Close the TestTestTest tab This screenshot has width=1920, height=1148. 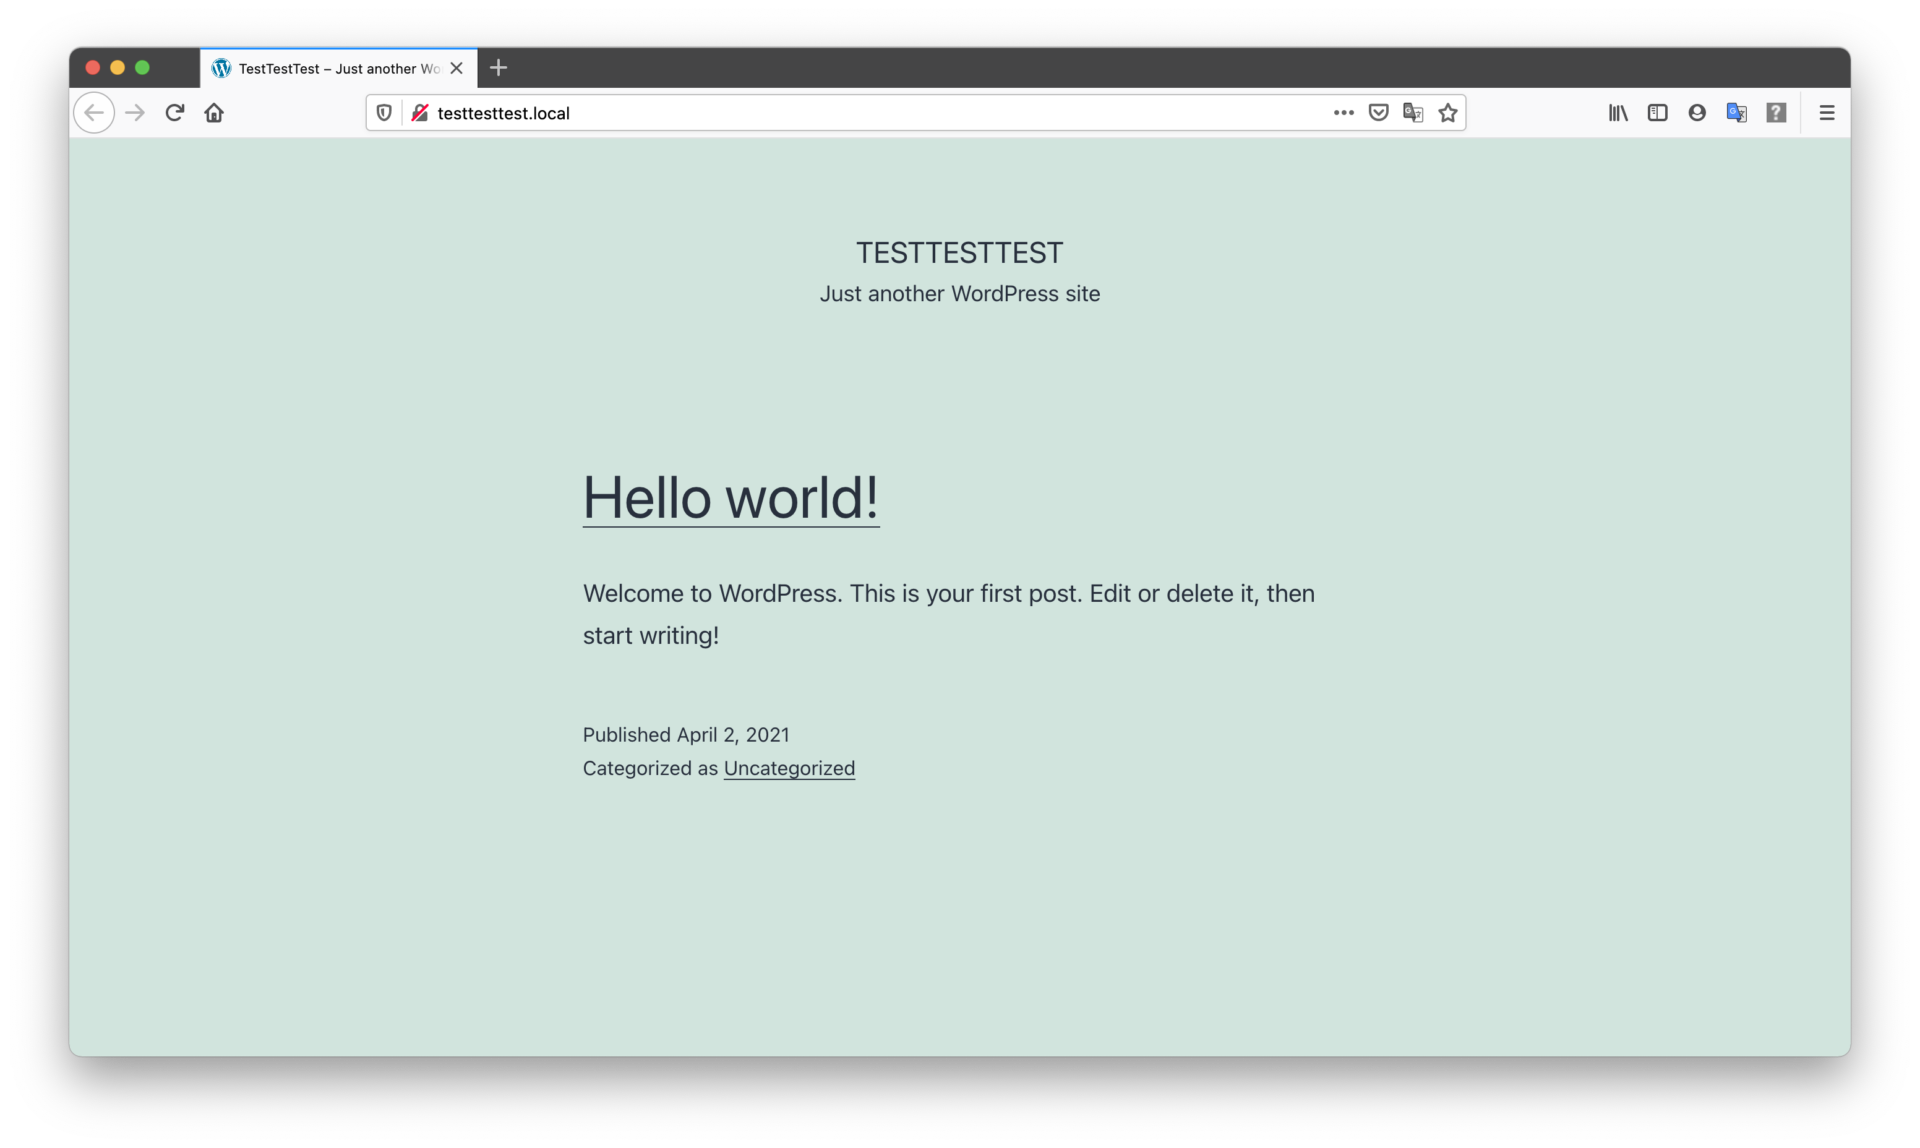click(x=457, y=68)
